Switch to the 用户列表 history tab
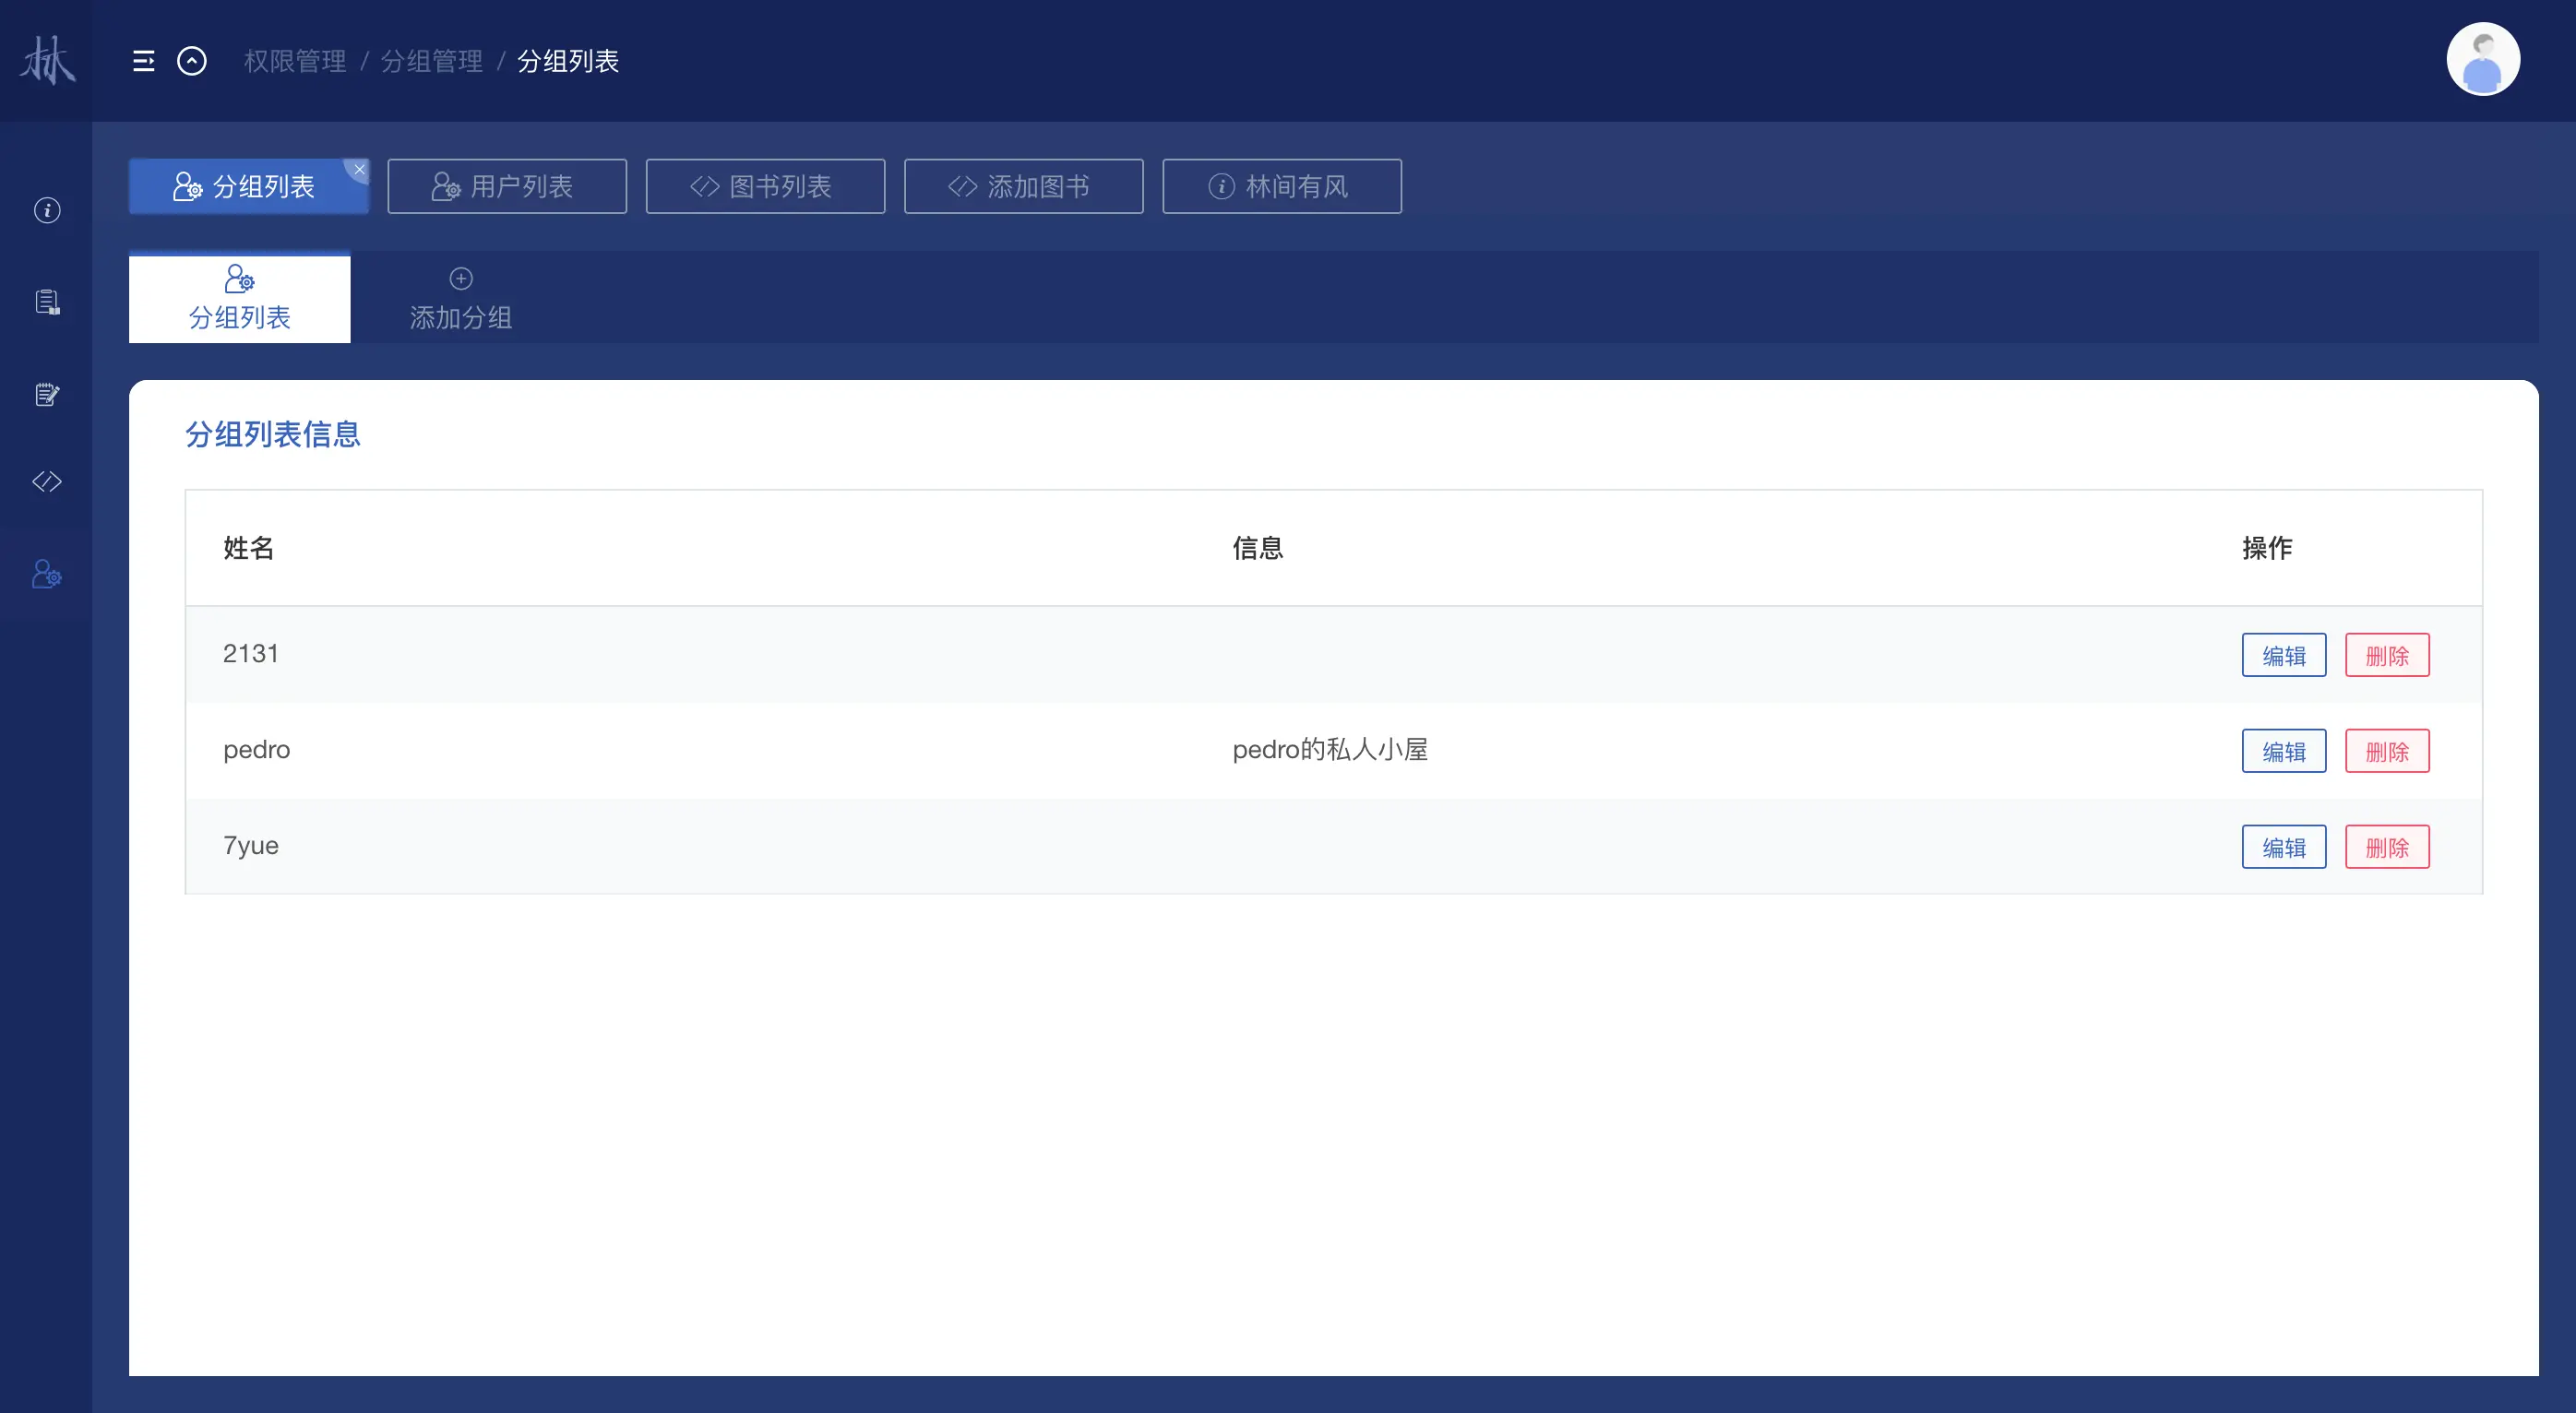Viewport: 2576px width, 1413px height. click(507, 186)
